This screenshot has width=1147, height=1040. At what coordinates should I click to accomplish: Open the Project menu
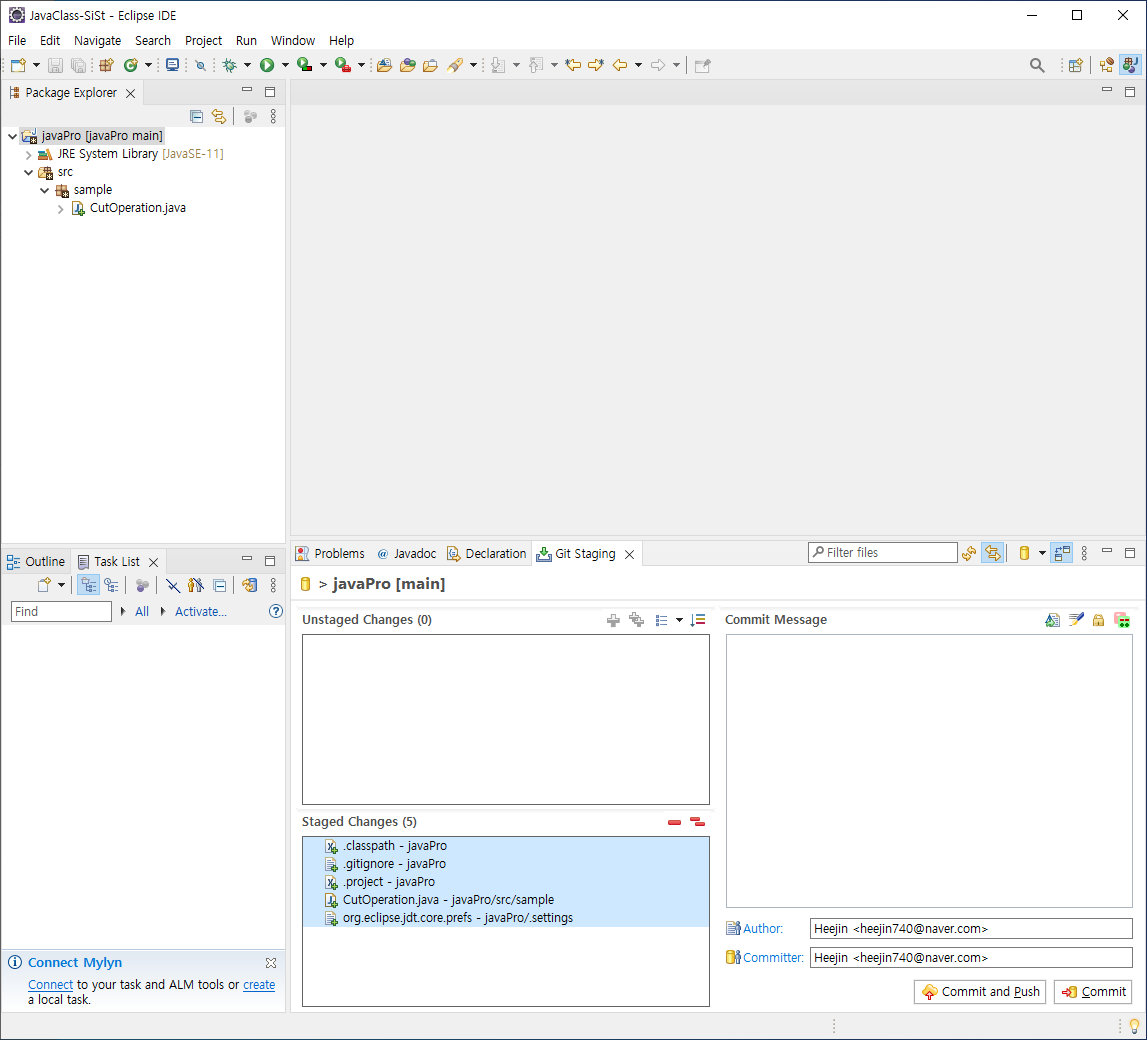pyautogui.click(x=203, y=41)
